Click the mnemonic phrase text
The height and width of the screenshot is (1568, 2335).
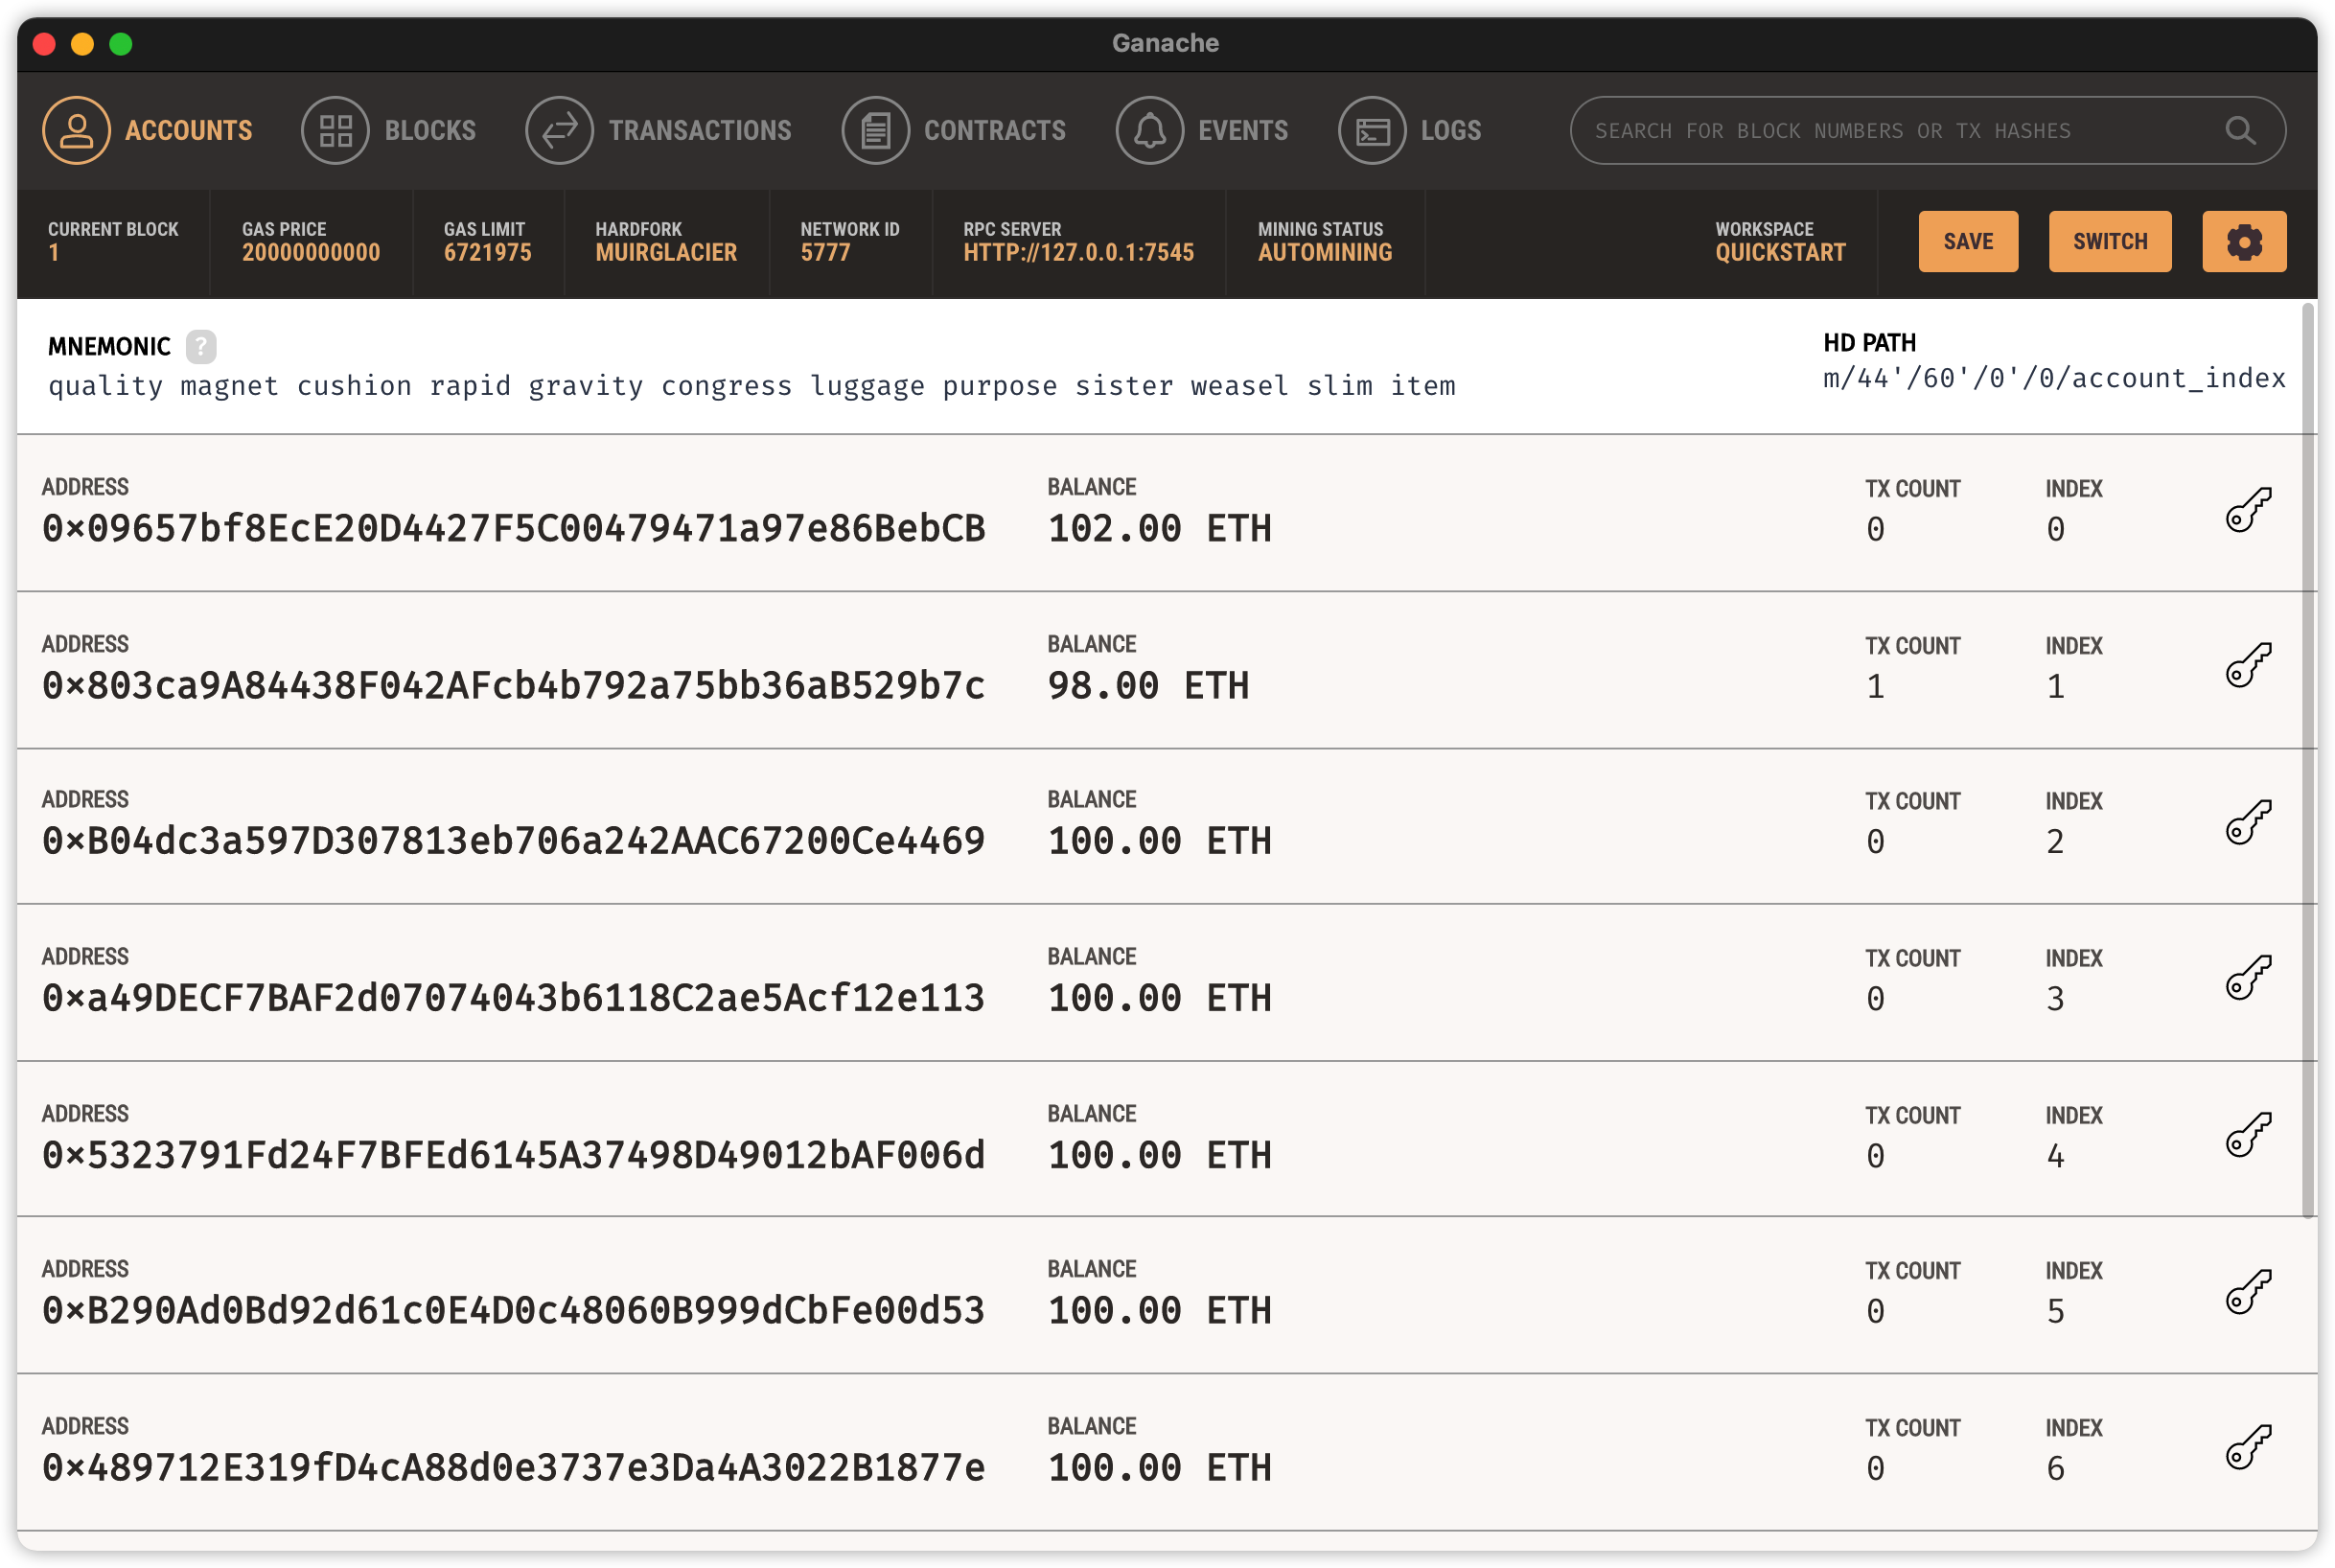[752, 386]
